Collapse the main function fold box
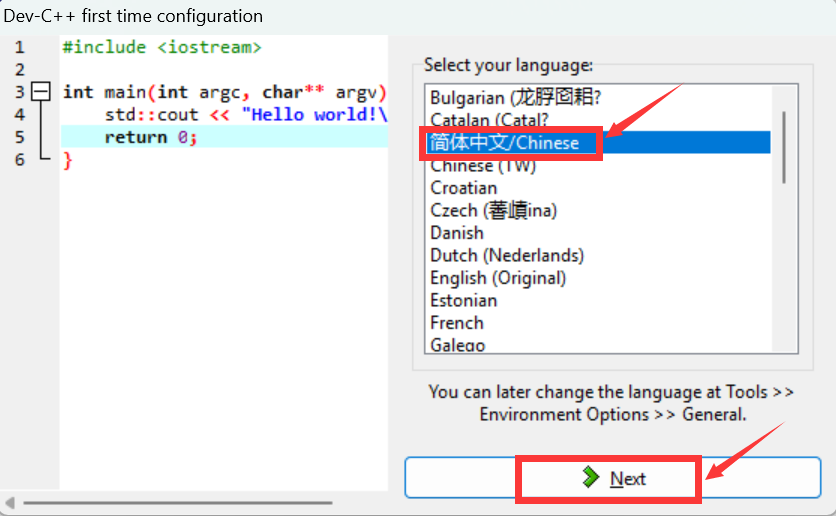The height and width of the screenshot is (516, 836). point(41,92)
